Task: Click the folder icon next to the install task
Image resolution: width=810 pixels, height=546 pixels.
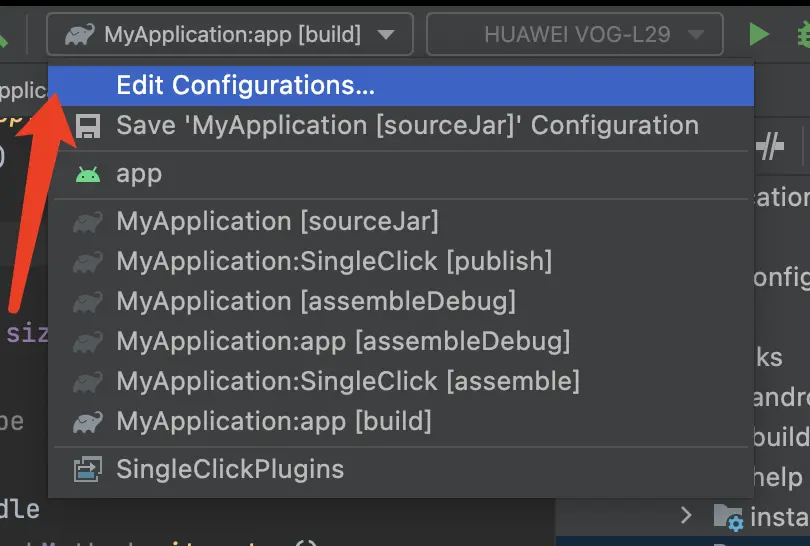Action: point(727,516)
